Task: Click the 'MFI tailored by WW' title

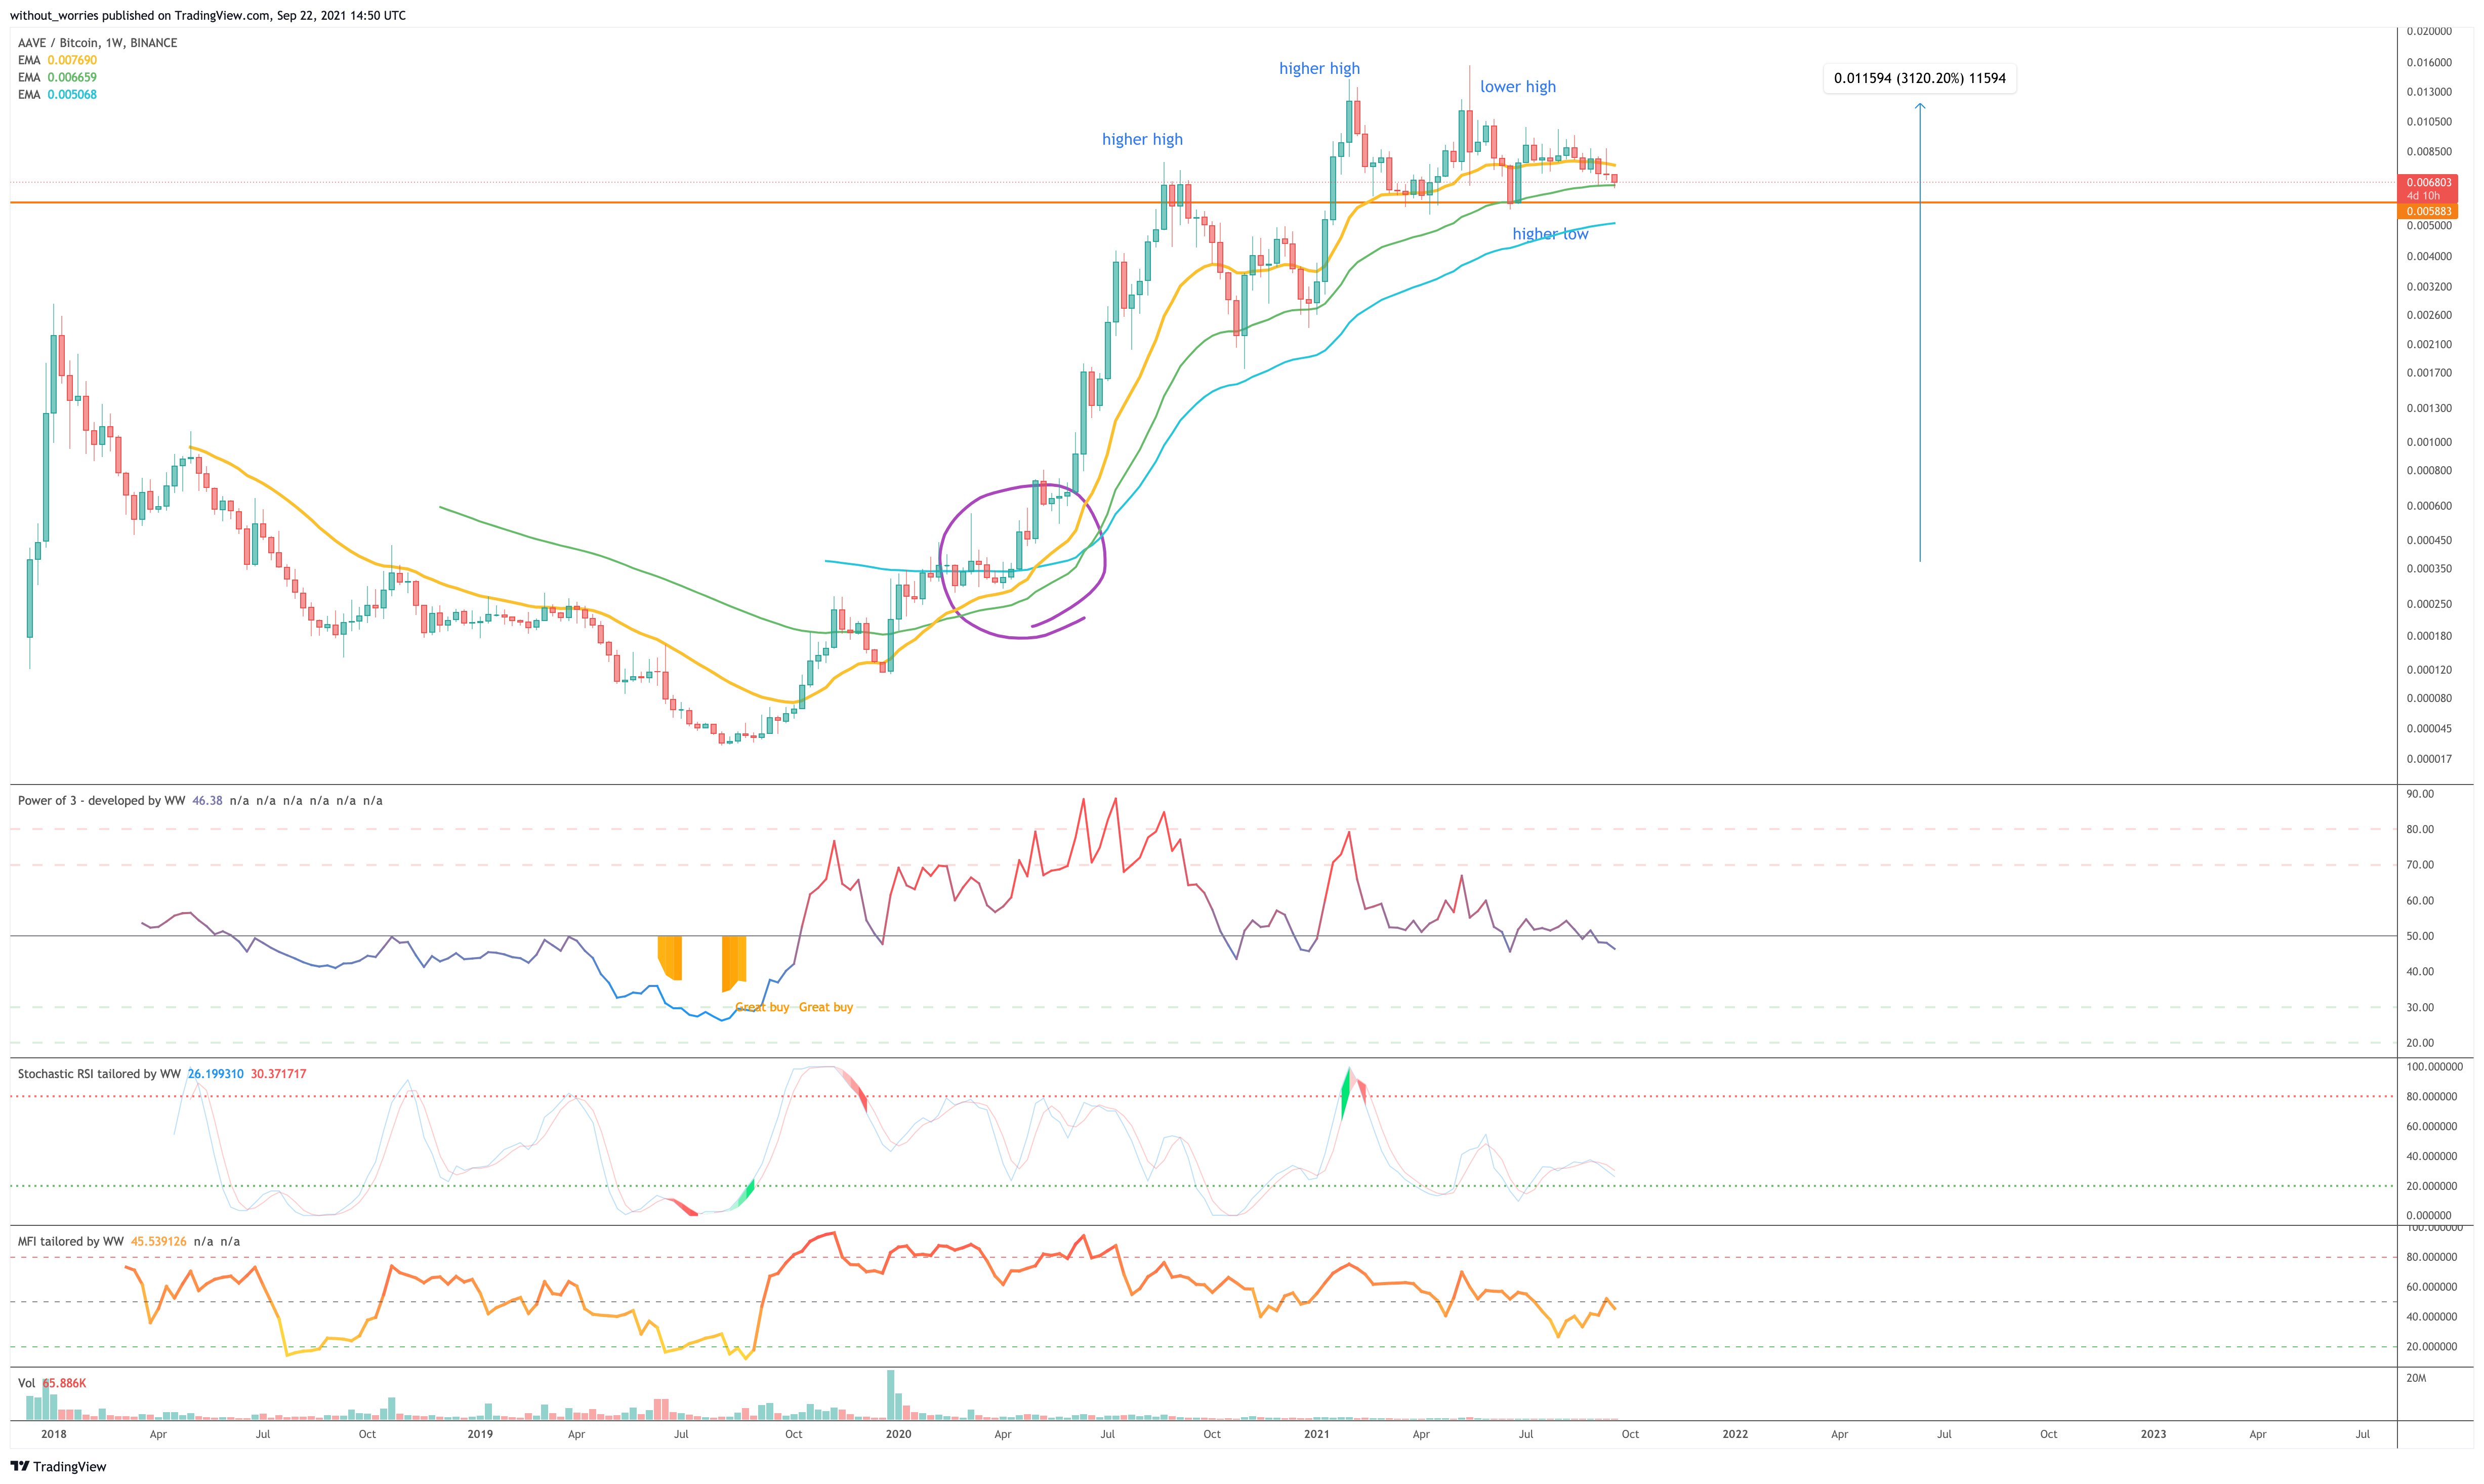Action: click(x=70, y=1241)
